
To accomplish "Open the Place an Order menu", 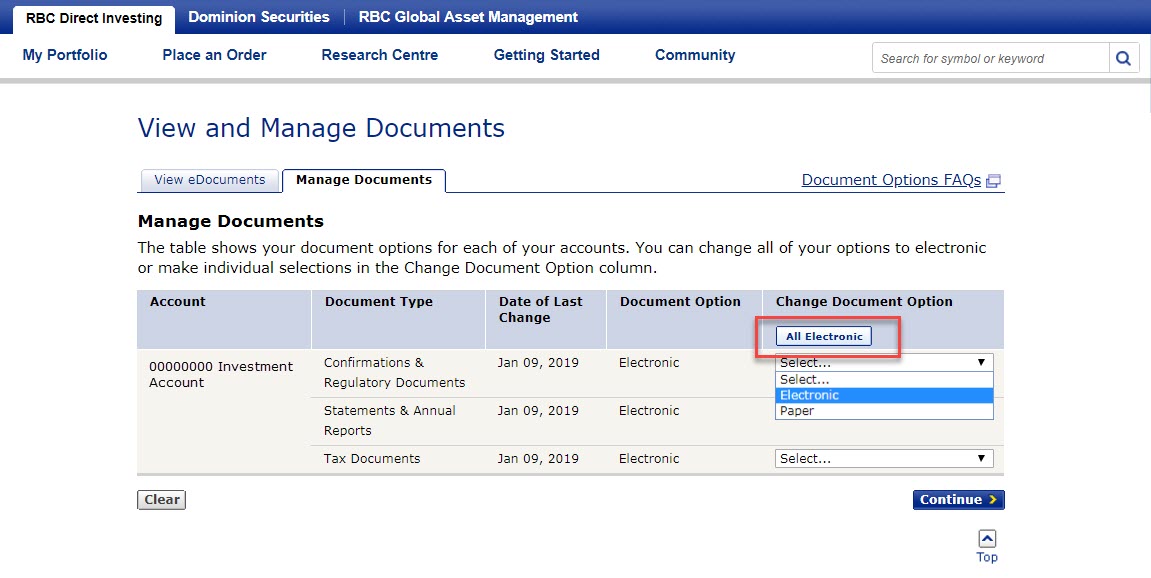I will click(x=214, y=55).
